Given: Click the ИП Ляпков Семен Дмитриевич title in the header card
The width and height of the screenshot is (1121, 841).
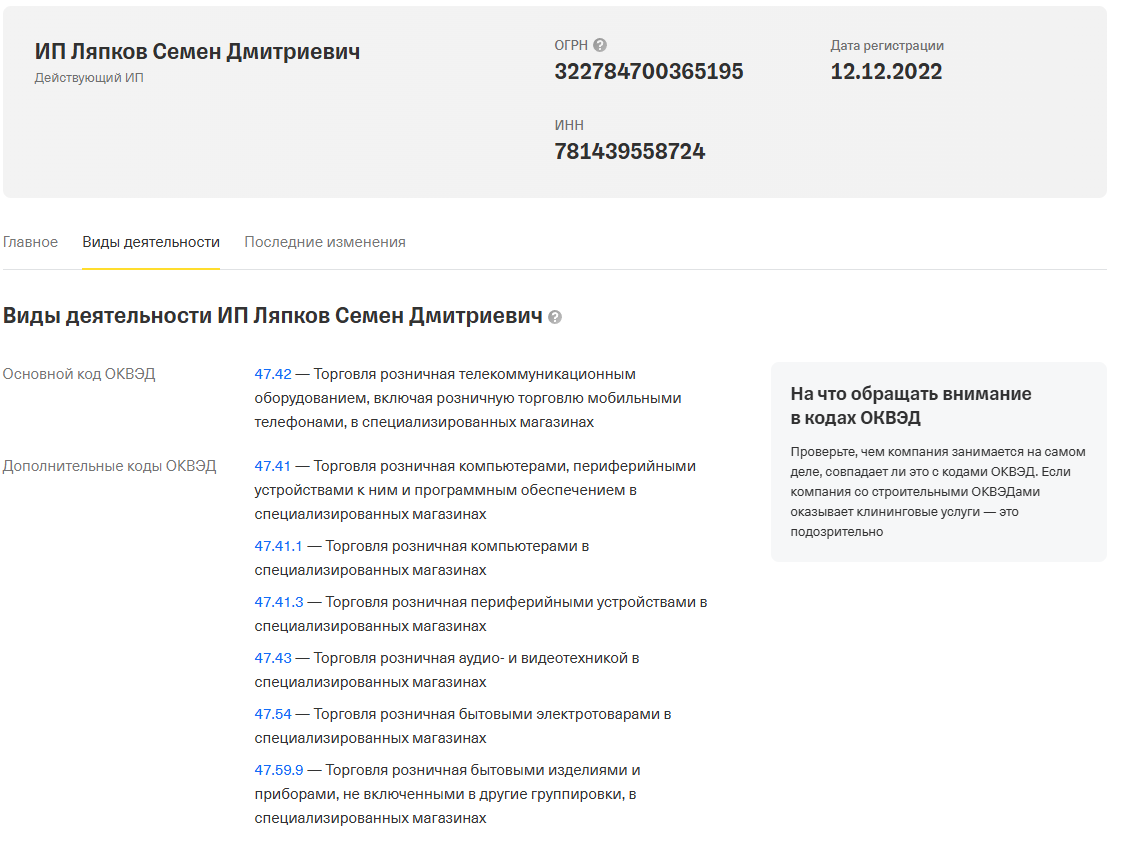Looking at the screenshot, I should [x=197, y=52].
